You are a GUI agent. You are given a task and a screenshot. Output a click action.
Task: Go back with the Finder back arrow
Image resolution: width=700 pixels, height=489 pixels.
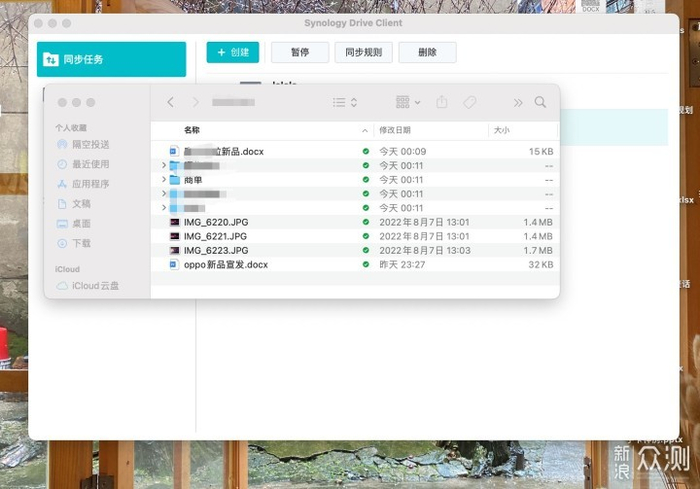171,102
